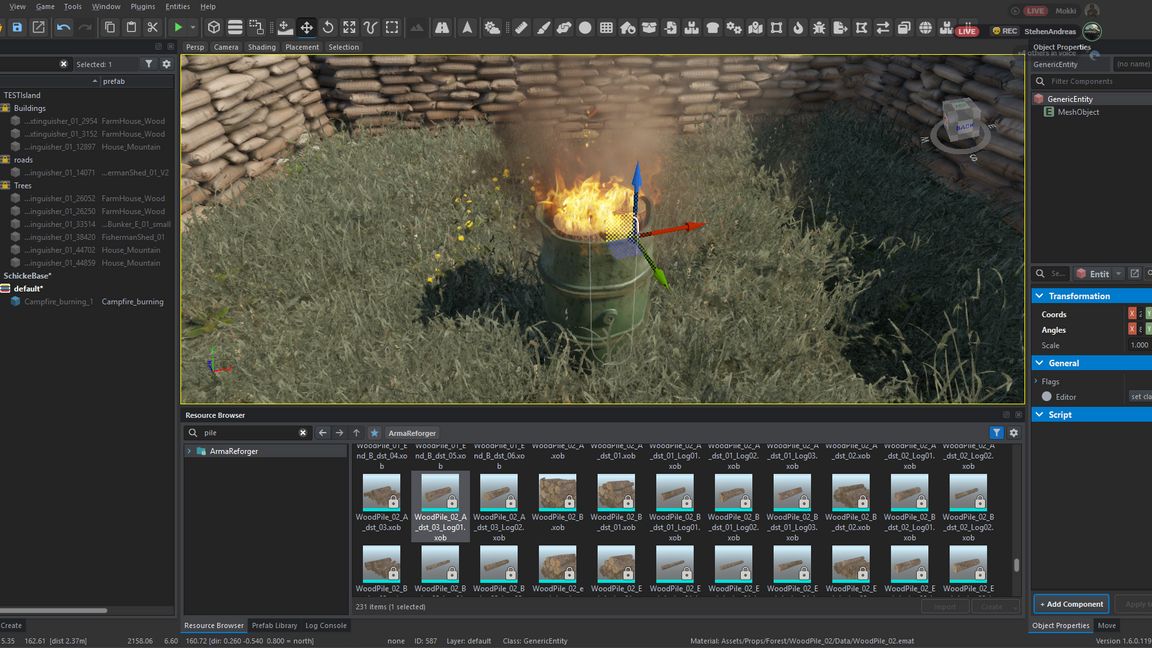Expand the Flags property row
1152x648 pixels.
(x=1036, y=381)
